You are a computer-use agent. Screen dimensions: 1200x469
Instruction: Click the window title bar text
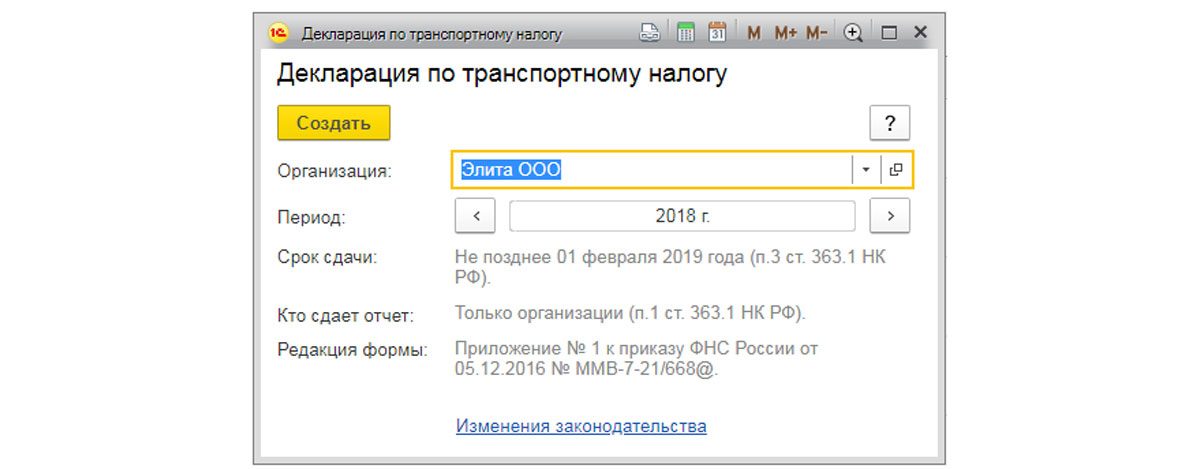click(x=431, y=34)
